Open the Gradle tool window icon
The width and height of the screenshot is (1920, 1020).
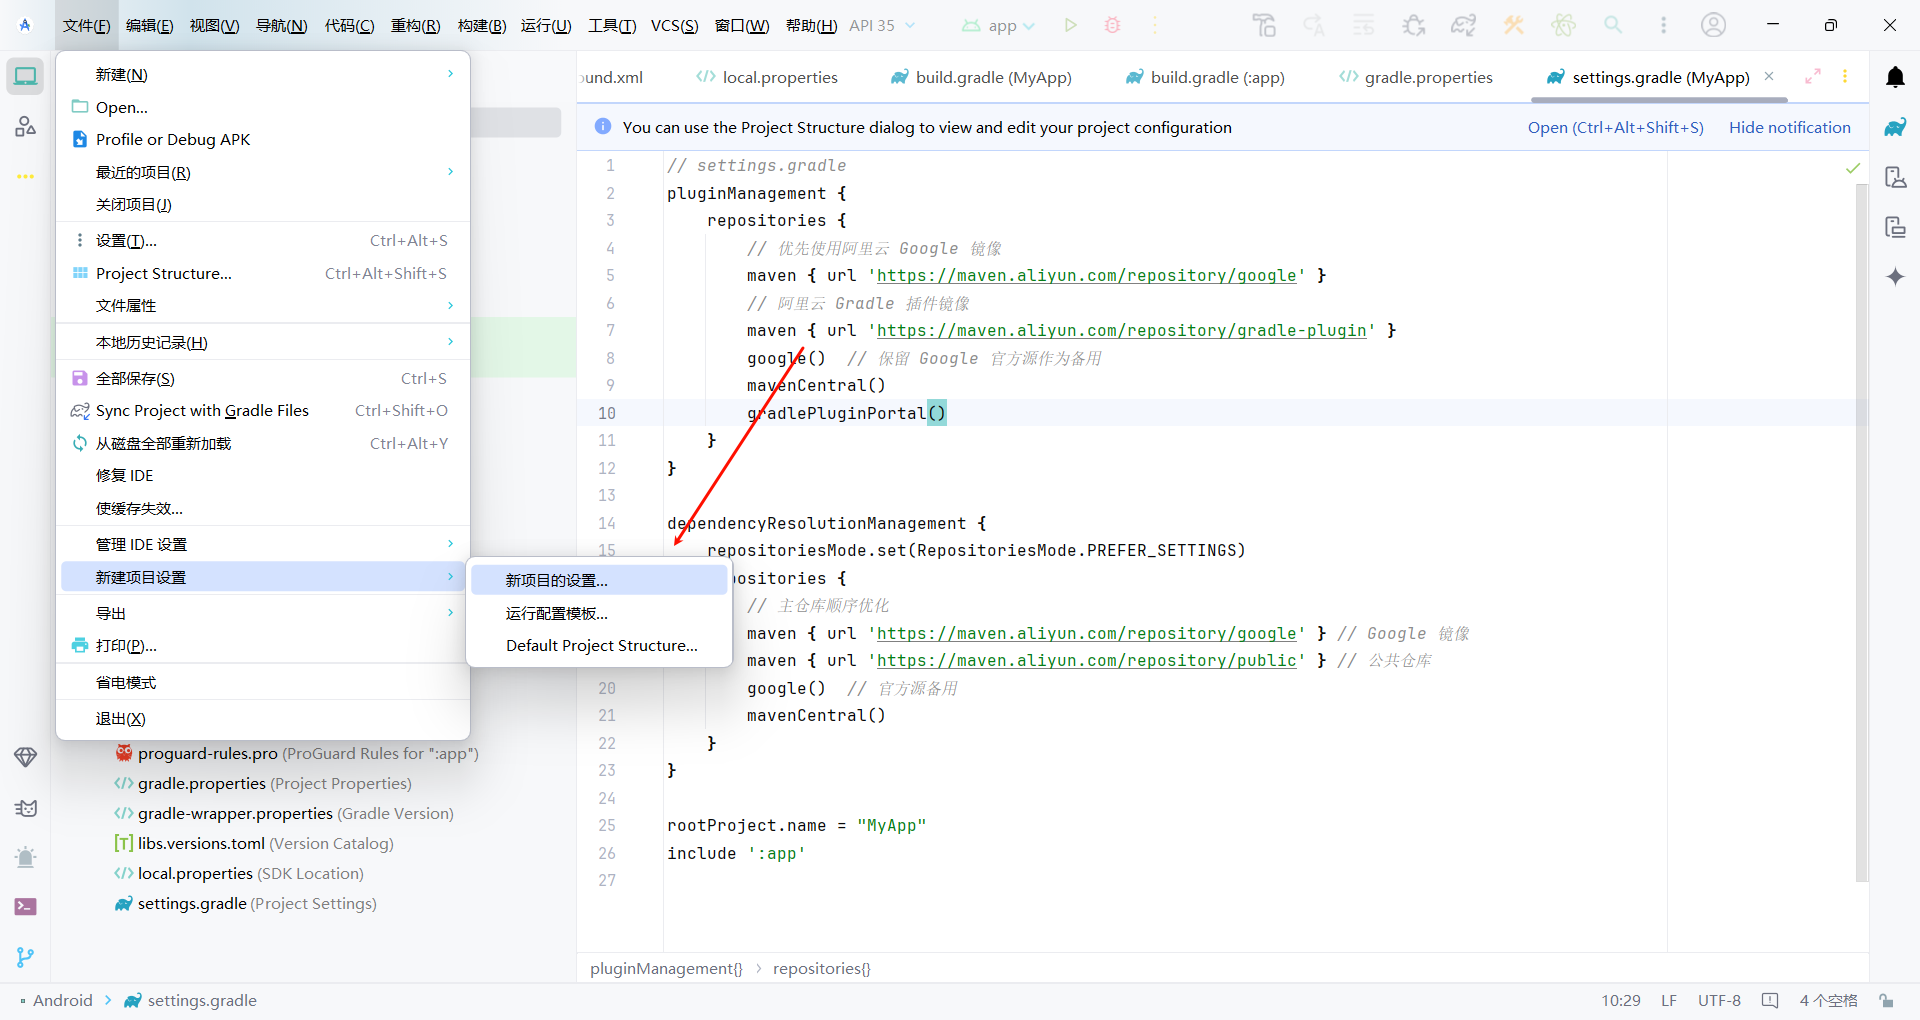tap(1895, 127)
